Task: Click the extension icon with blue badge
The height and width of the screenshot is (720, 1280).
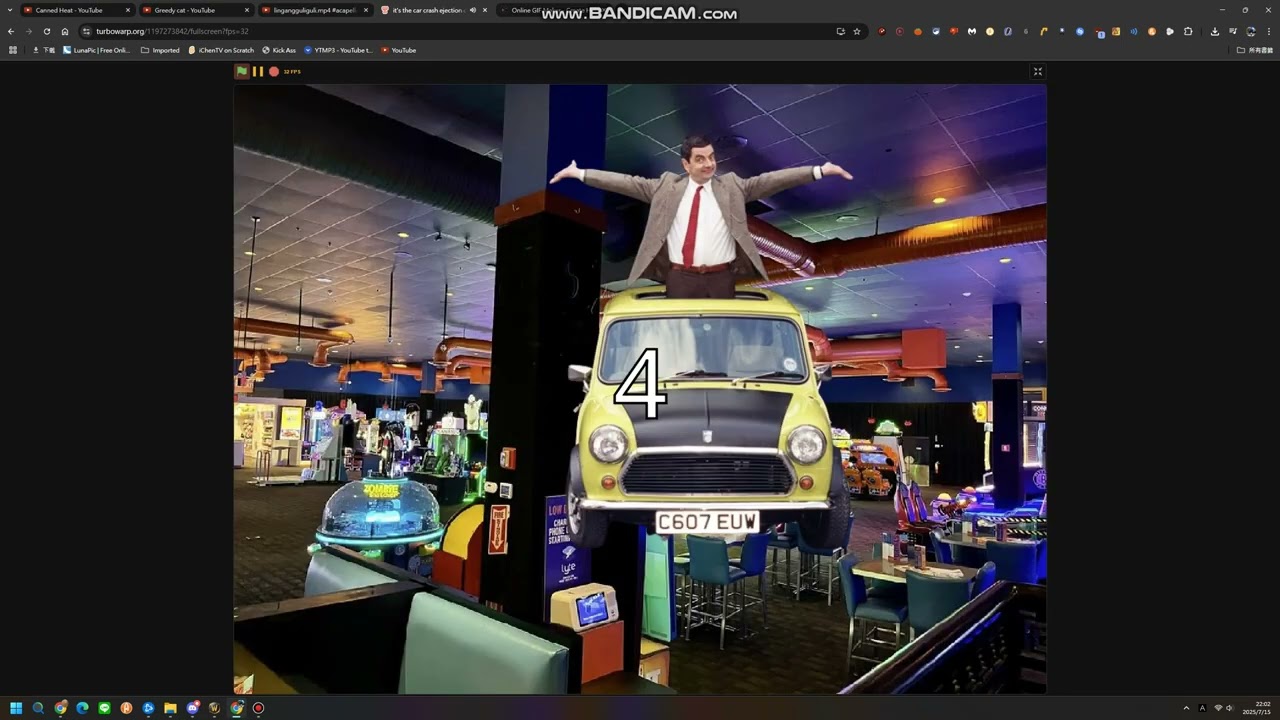Action: click(1100, 32)
